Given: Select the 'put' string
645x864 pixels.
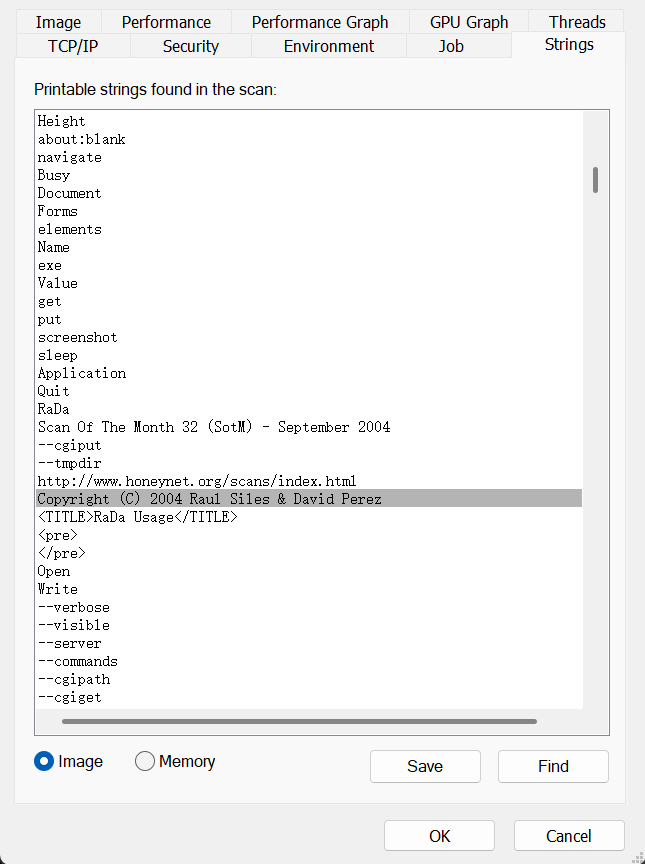Looking at the screenshot, I should (x=309, y=319).
